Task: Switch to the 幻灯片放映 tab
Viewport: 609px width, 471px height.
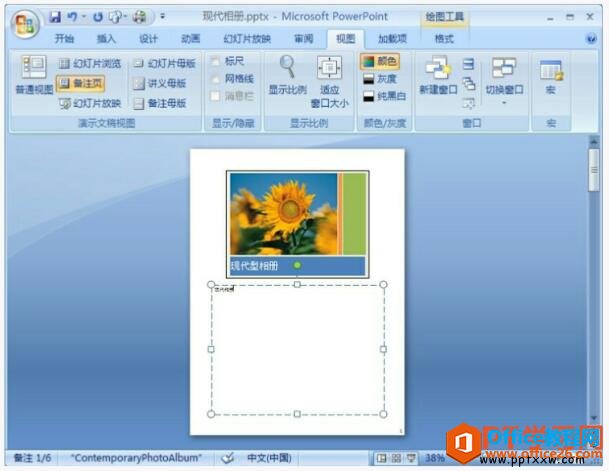Action: (247, 38)
